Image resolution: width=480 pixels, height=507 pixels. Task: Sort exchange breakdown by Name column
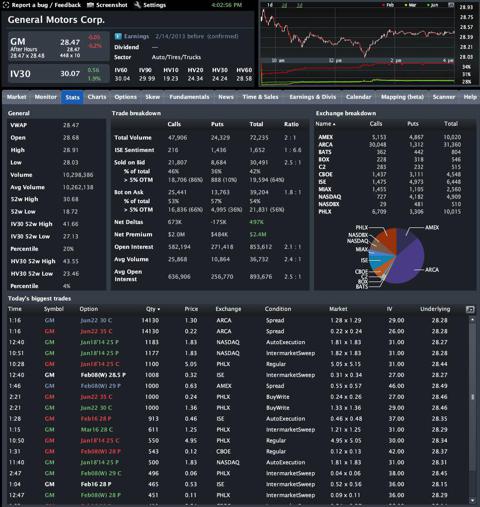click(325, 124)
